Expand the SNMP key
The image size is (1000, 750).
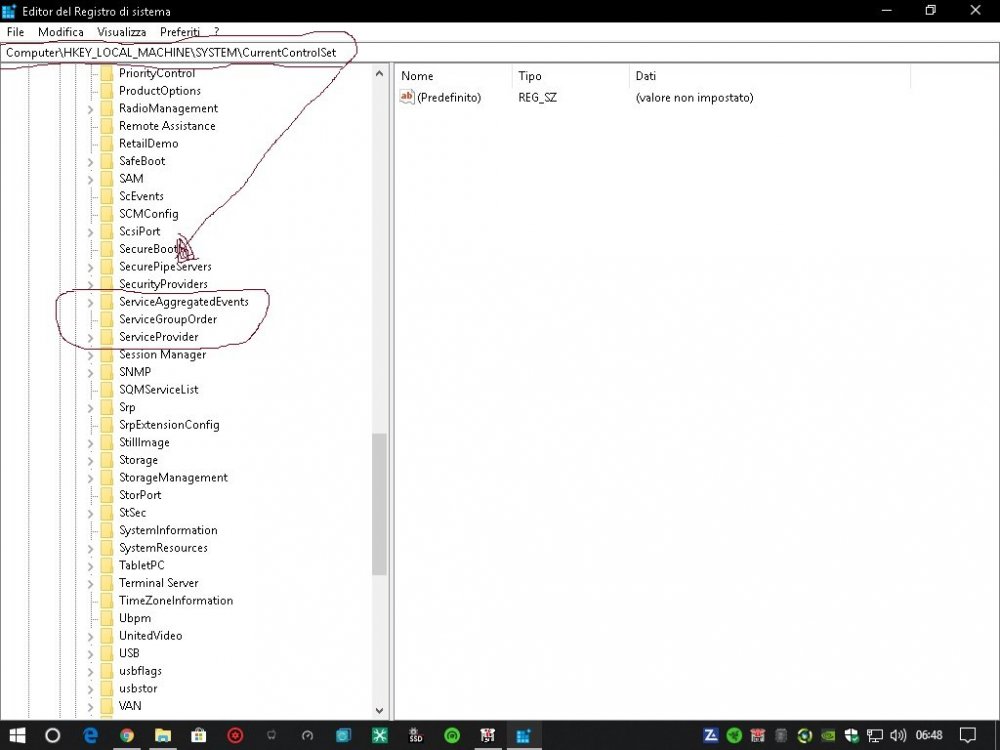click(x=90, y=372)
